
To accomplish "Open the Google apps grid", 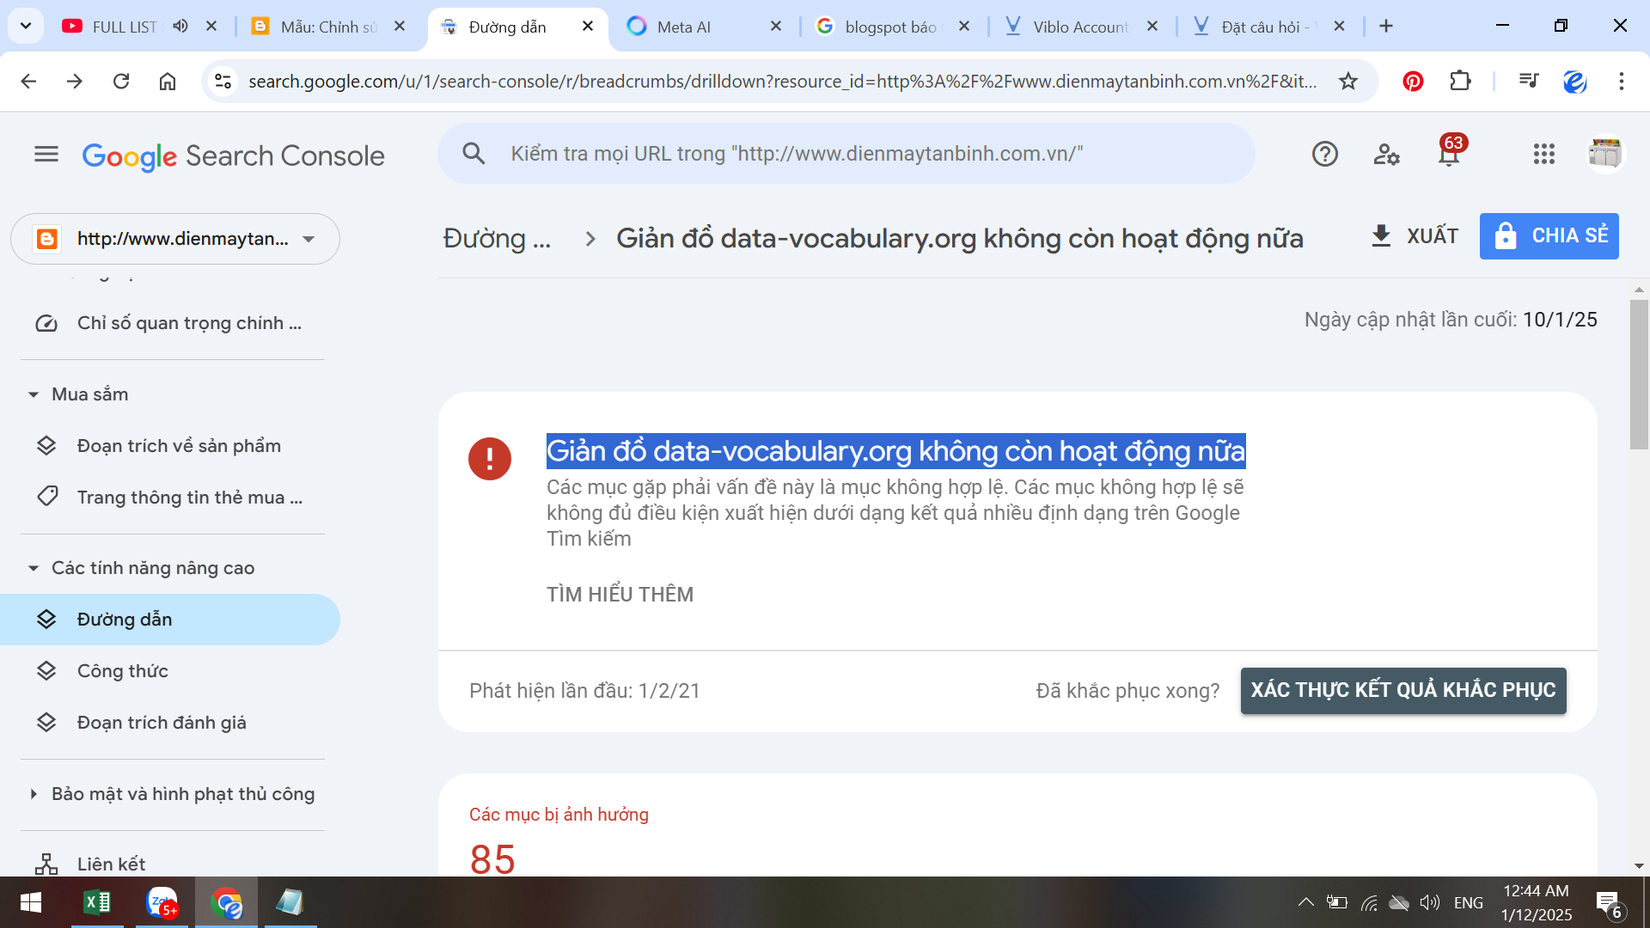I will [1544, 154].
